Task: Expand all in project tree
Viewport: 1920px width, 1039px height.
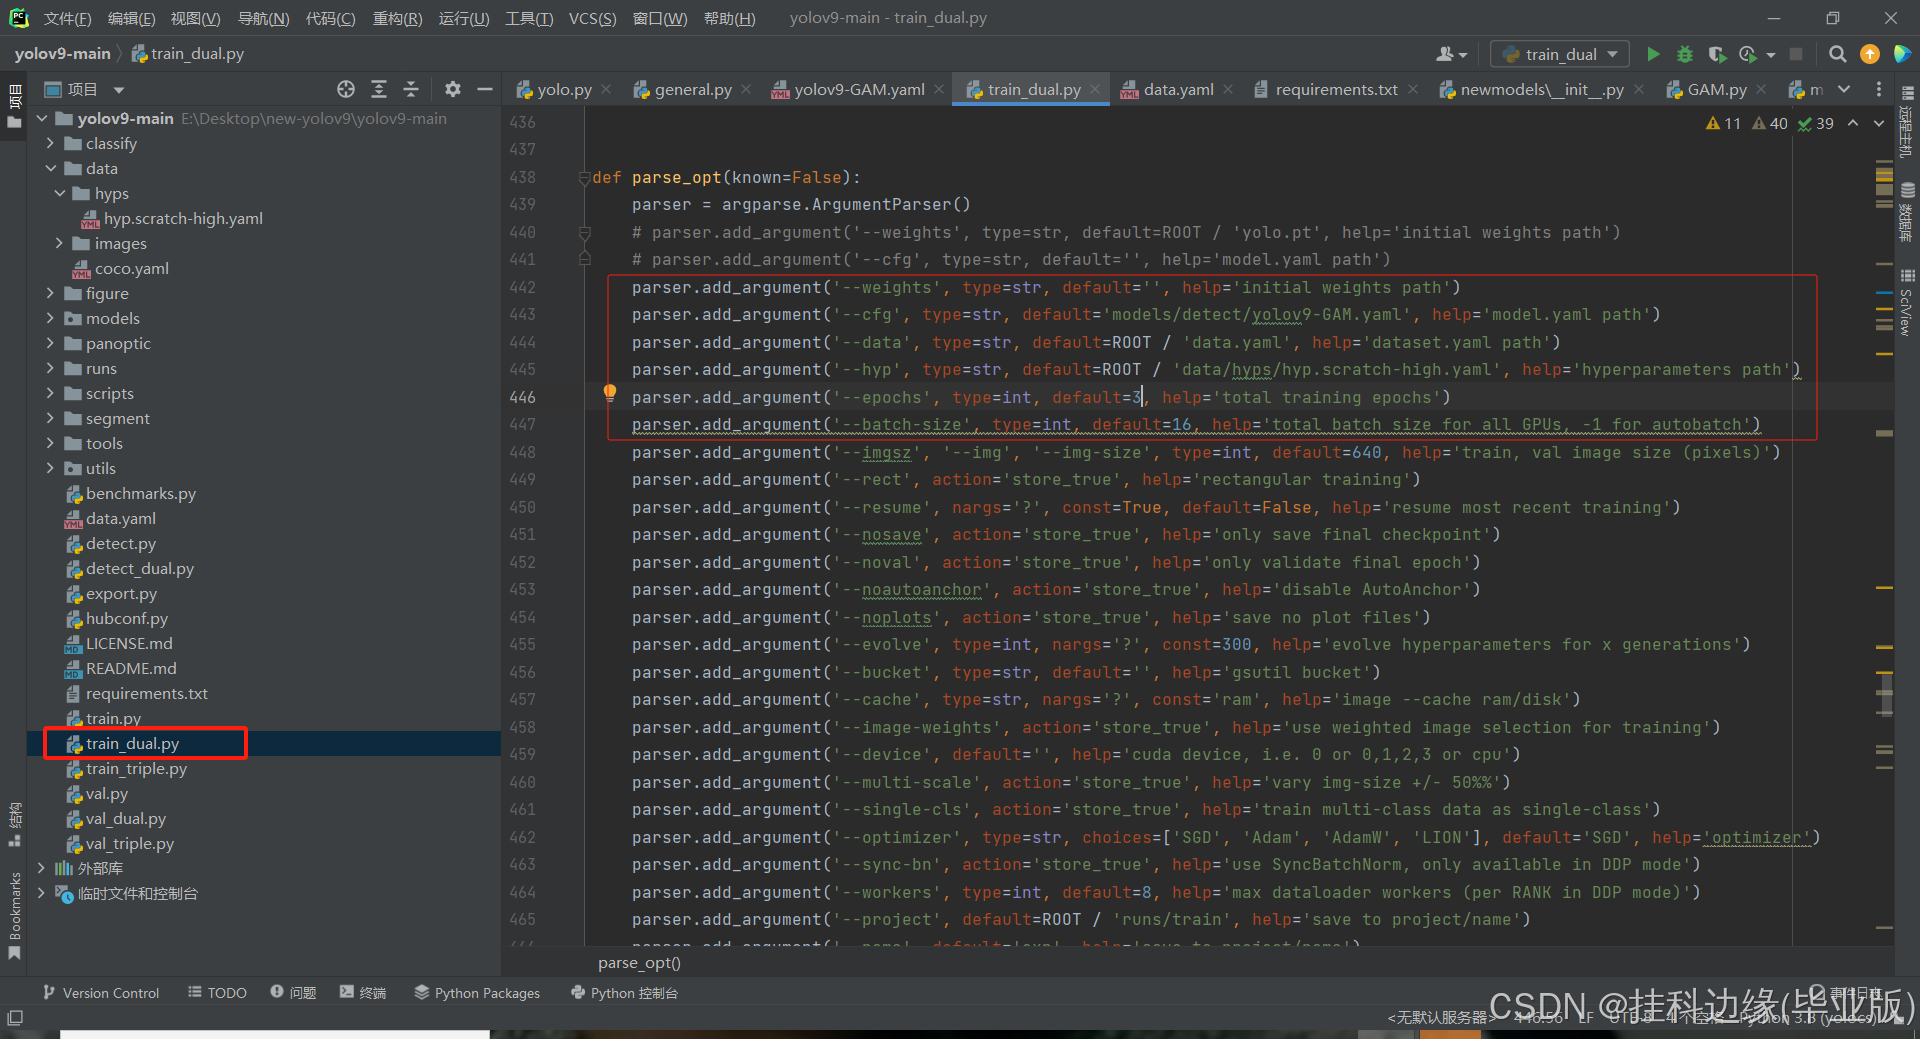Action: 379,89
